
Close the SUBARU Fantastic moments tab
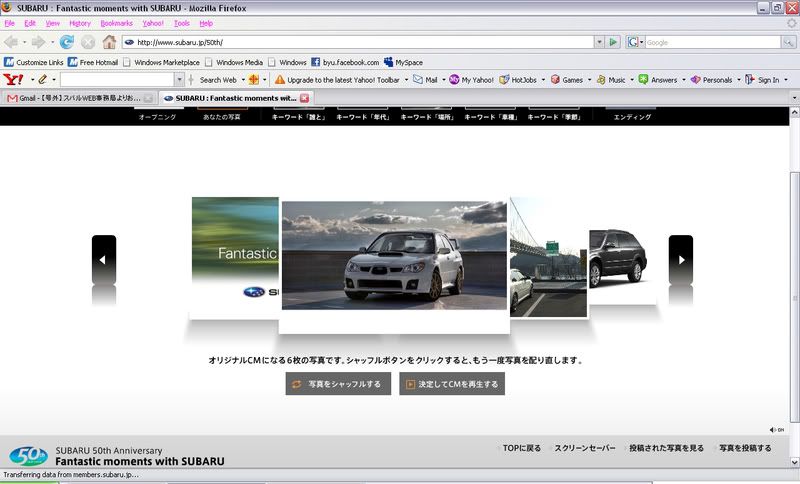click(305, 98)
